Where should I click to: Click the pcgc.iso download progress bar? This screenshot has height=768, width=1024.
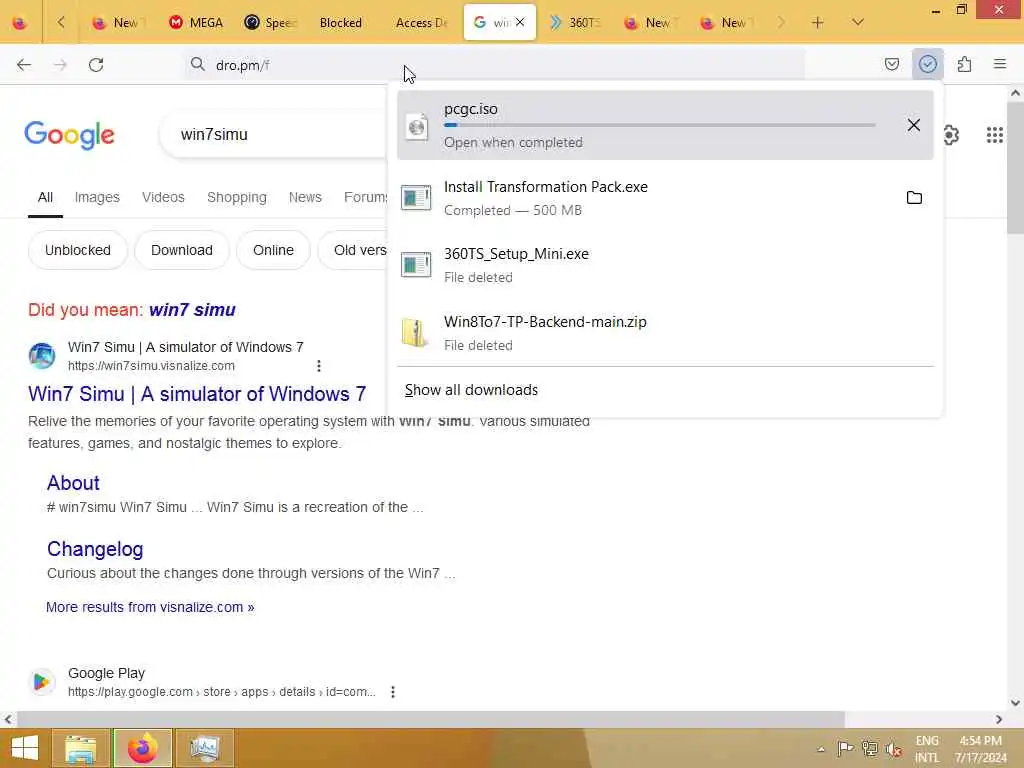click(x=660, y=125)
